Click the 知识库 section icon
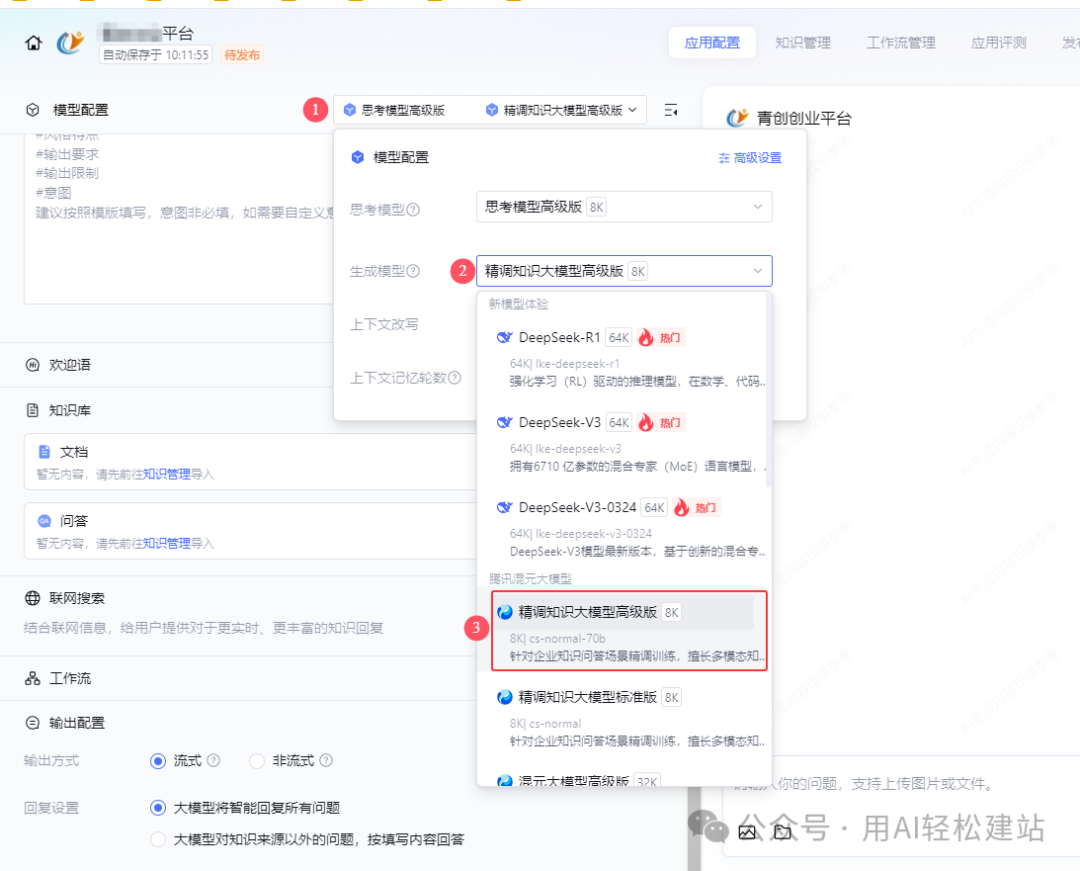 (x=32, y=410)
